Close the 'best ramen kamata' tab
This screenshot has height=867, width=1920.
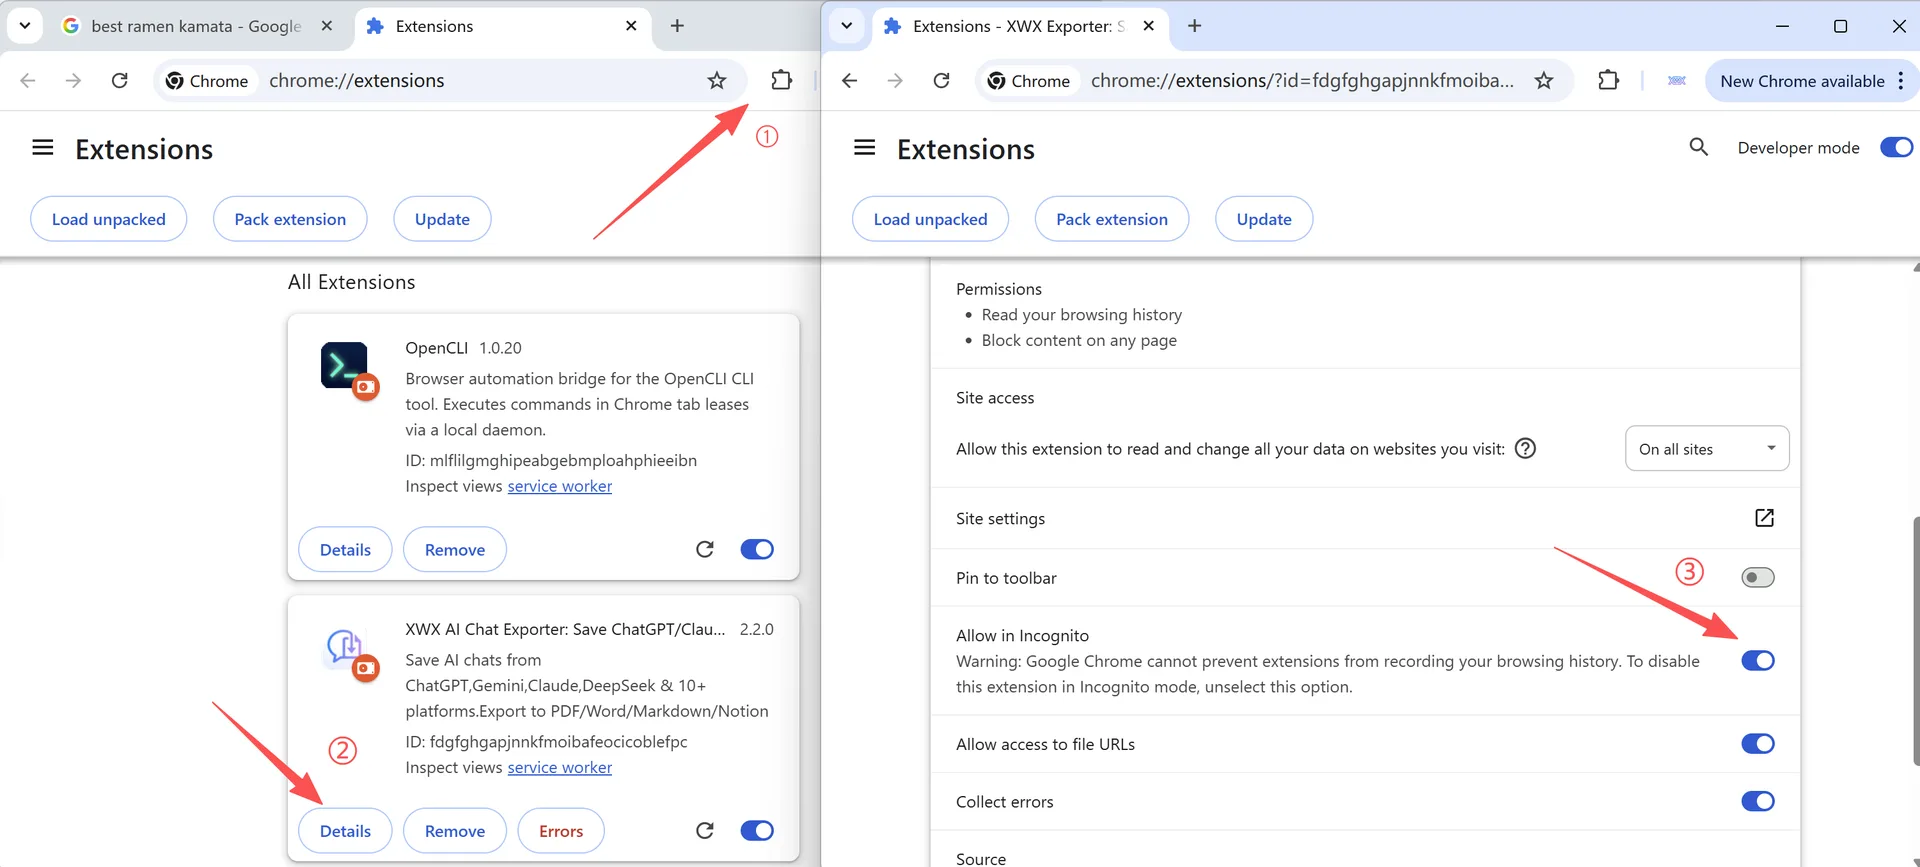pyautogui.click(x=327, y=26)
